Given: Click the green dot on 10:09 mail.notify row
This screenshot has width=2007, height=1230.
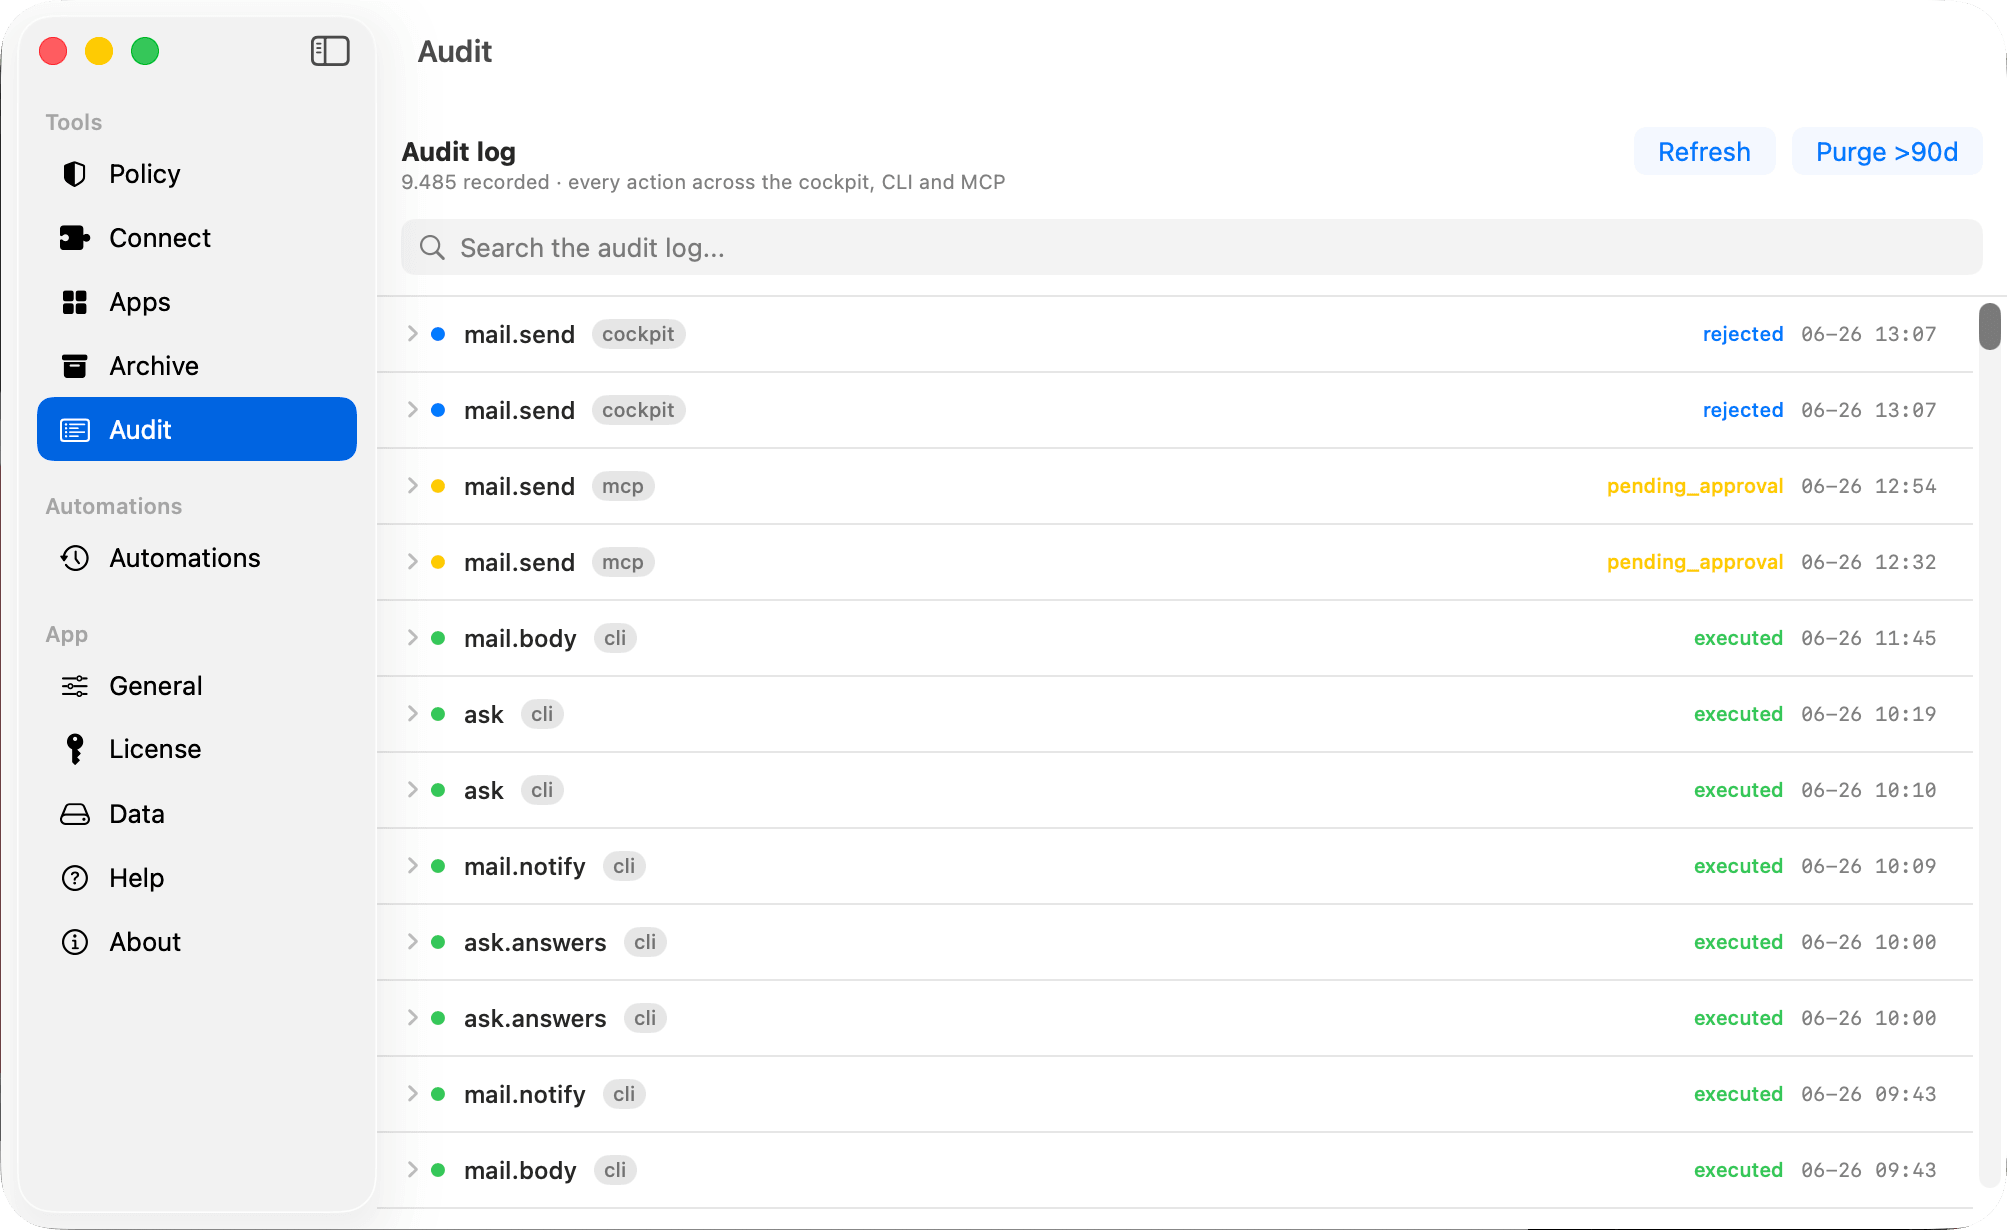Looking at the screenshot, I should coord(438,866).
